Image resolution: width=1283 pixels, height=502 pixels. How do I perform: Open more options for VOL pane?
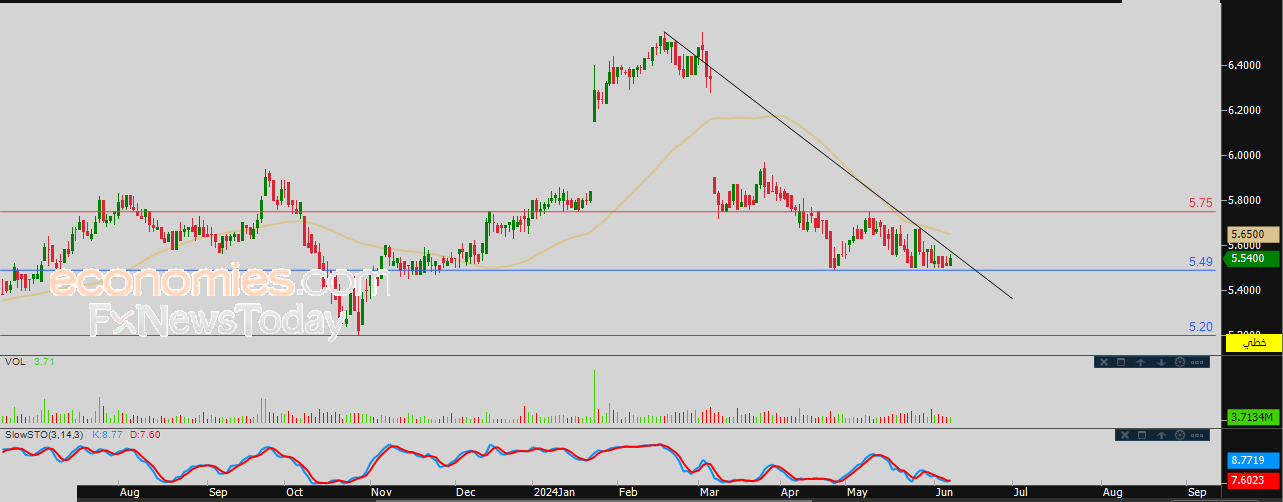point(1198,362)
